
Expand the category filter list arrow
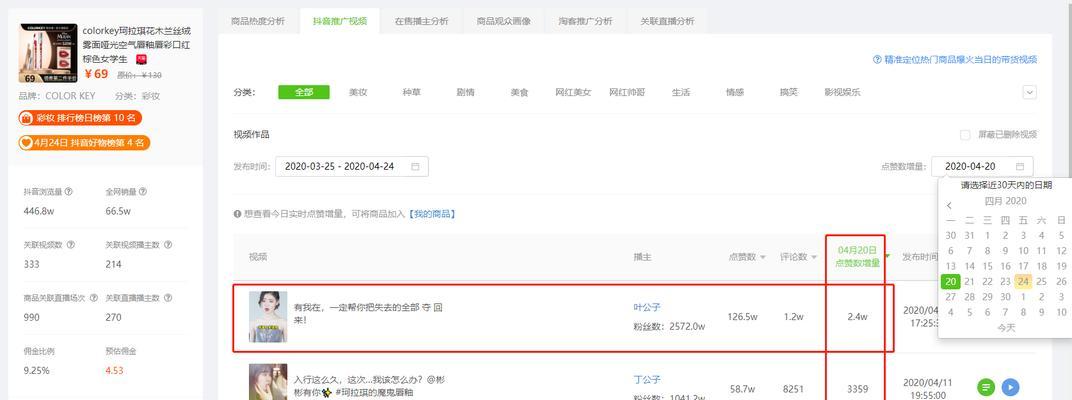(1030, 92)
